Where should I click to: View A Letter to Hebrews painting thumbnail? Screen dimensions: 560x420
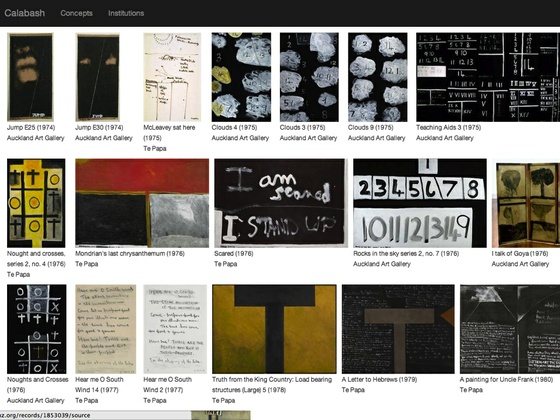398,329
